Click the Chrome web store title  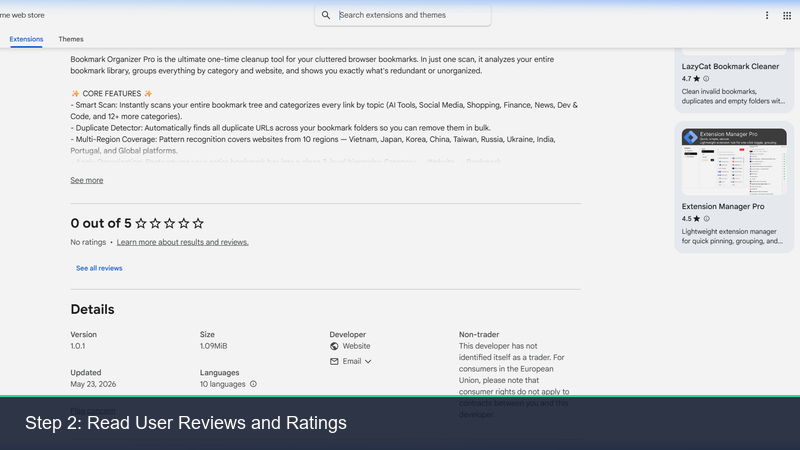(22, 15)
